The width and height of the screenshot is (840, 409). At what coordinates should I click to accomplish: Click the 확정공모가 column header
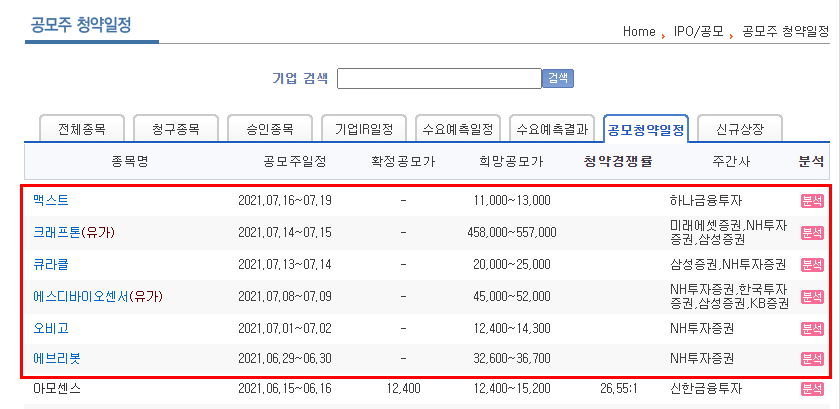[x=403, y=162]
